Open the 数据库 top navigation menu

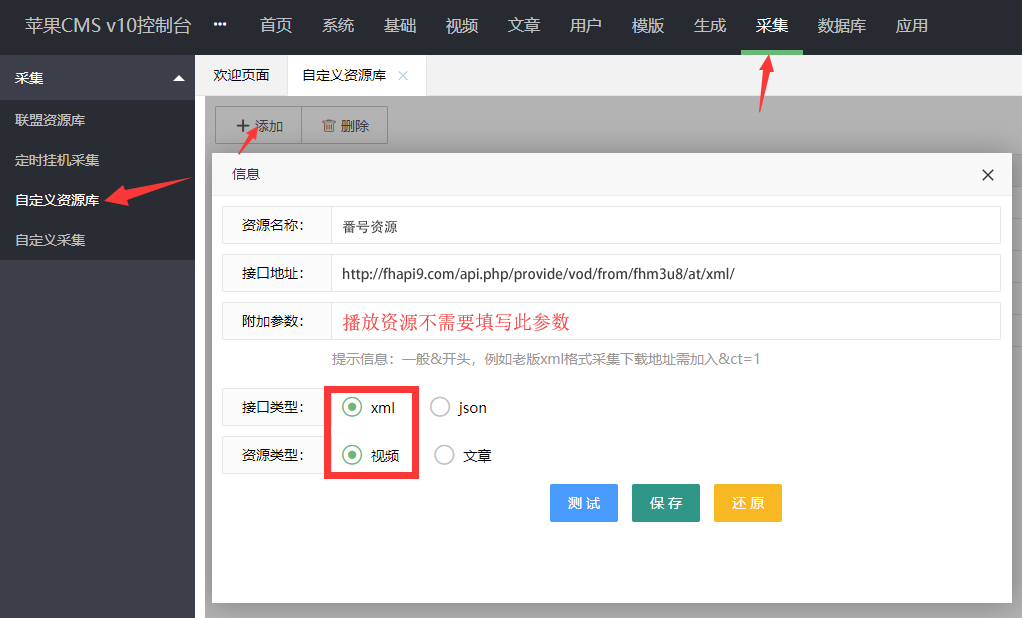[x=841, y=26]
